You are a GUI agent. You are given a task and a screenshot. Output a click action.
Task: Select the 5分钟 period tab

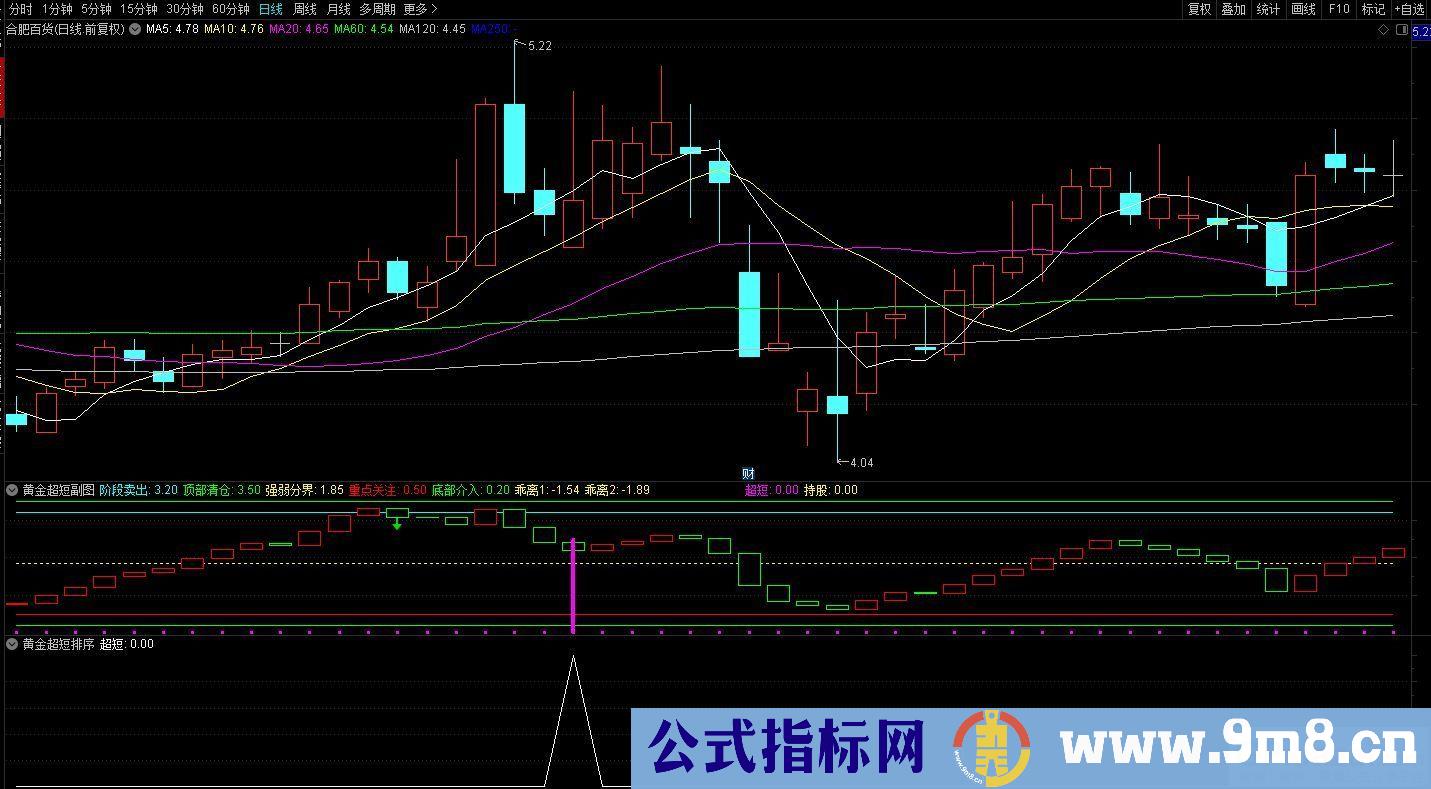[x=96, y=9]
